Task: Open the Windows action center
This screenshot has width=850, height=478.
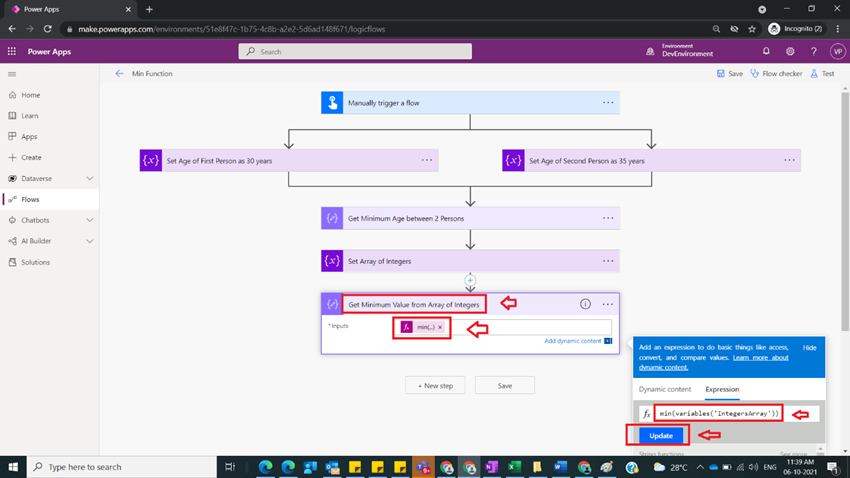Action: click(x=833, y=467)
